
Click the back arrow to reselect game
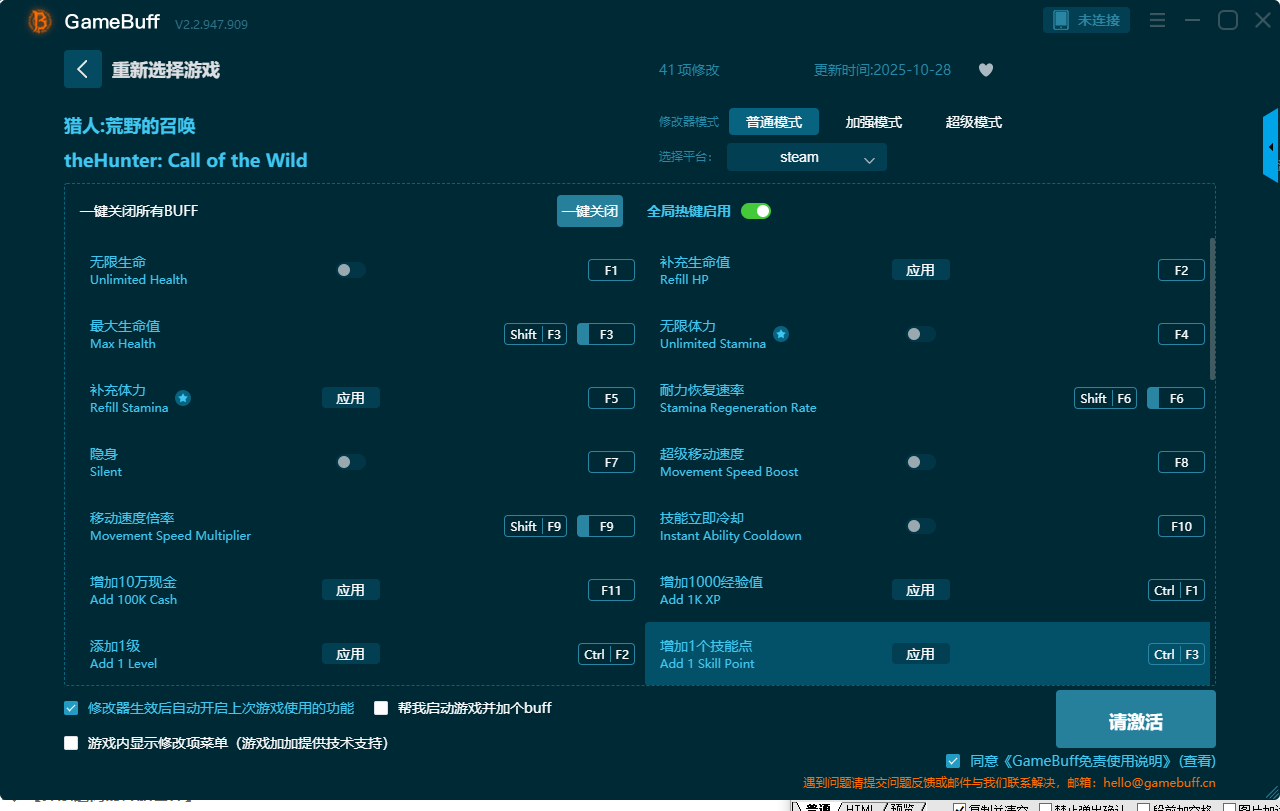click(82, 69)
